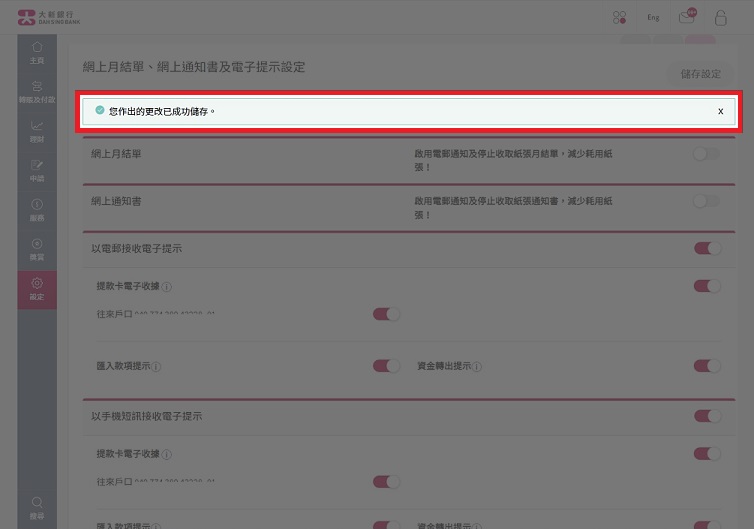Toggle 匯入款項提示 switch under email alerts
The width and height of the screenshot is (754, 529).
(386, 366)
